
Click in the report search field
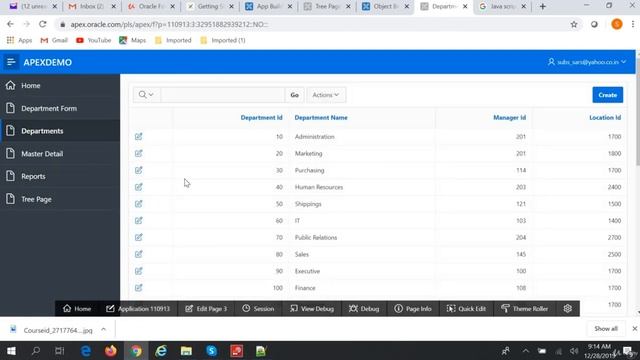click(222, 95)
